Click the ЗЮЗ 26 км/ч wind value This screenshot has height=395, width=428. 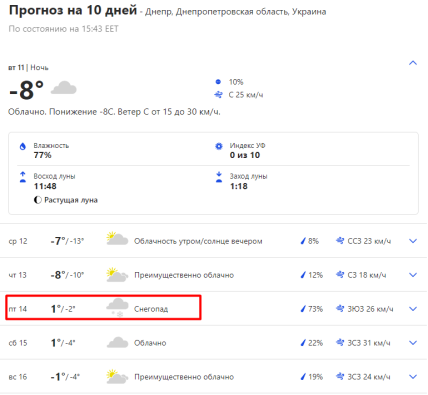[370, 309]
